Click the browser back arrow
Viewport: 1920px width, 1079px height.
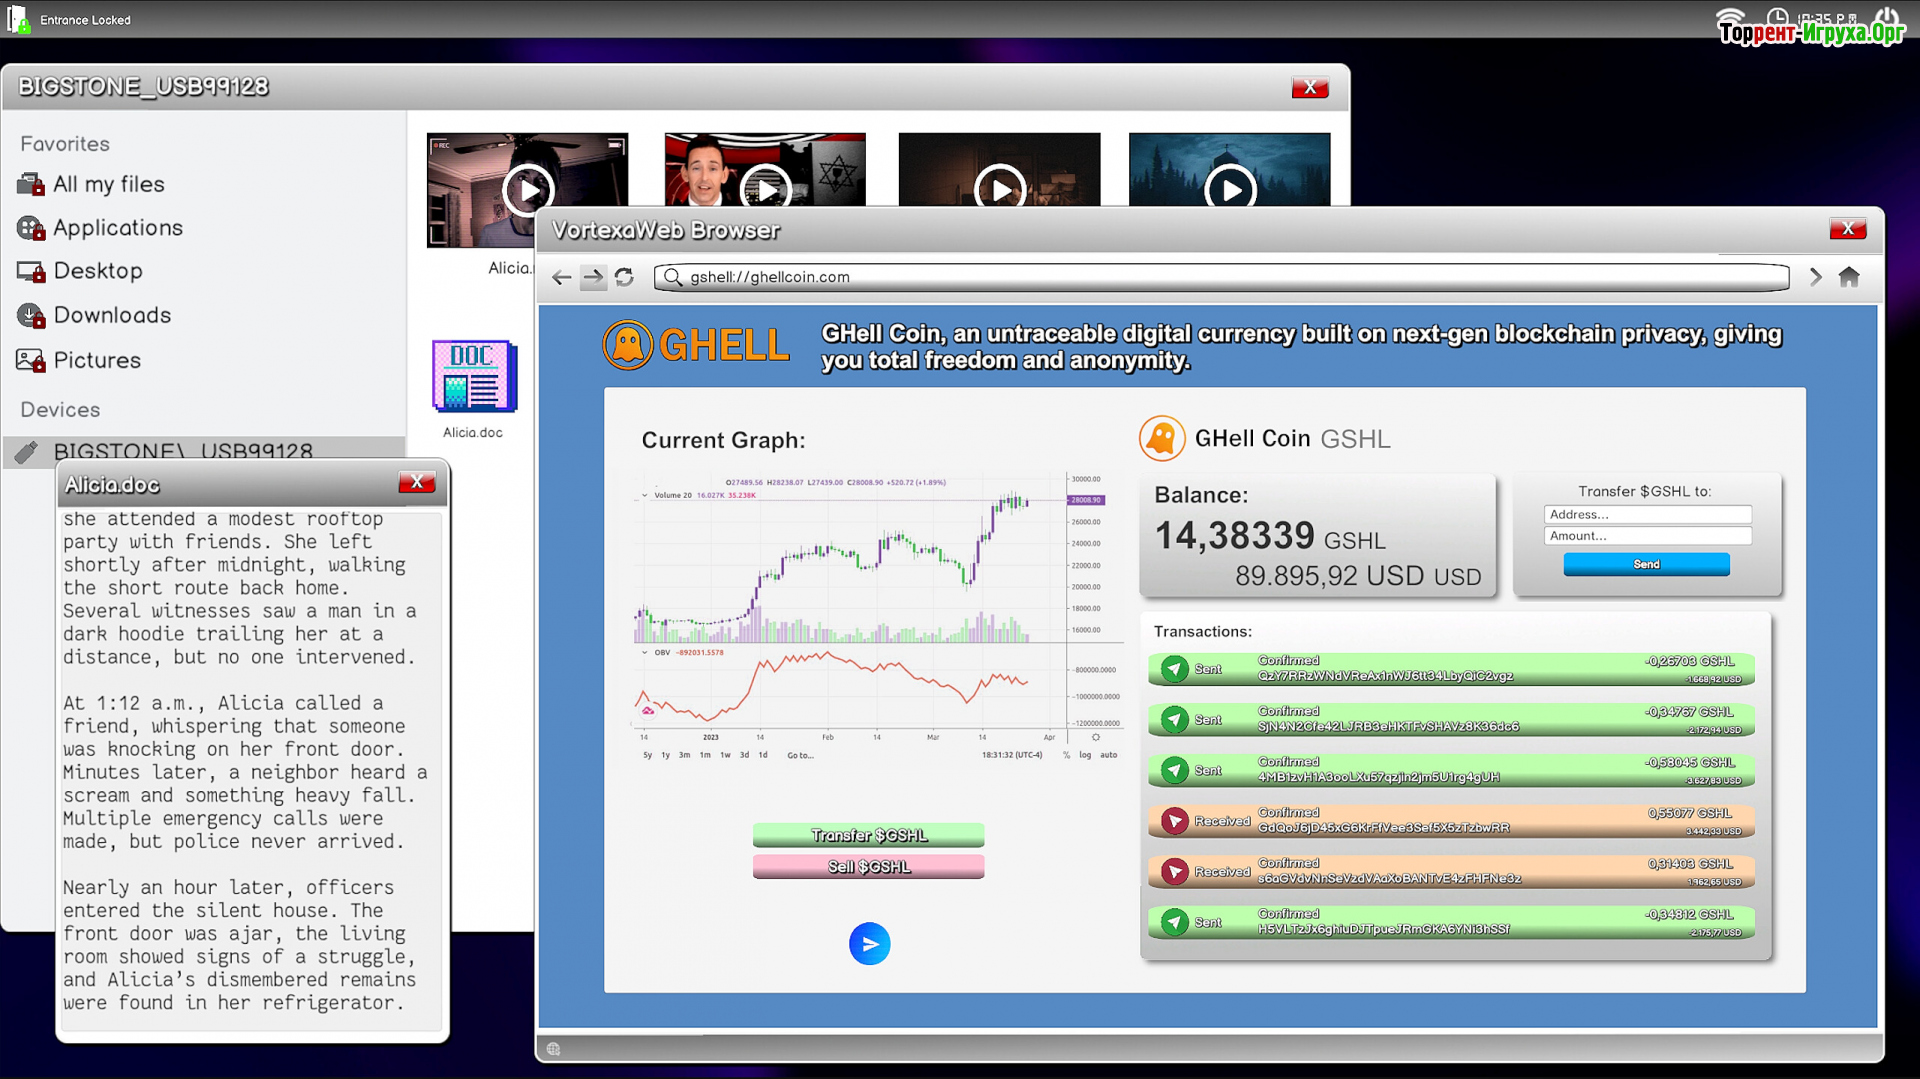[x=562, y=278]
